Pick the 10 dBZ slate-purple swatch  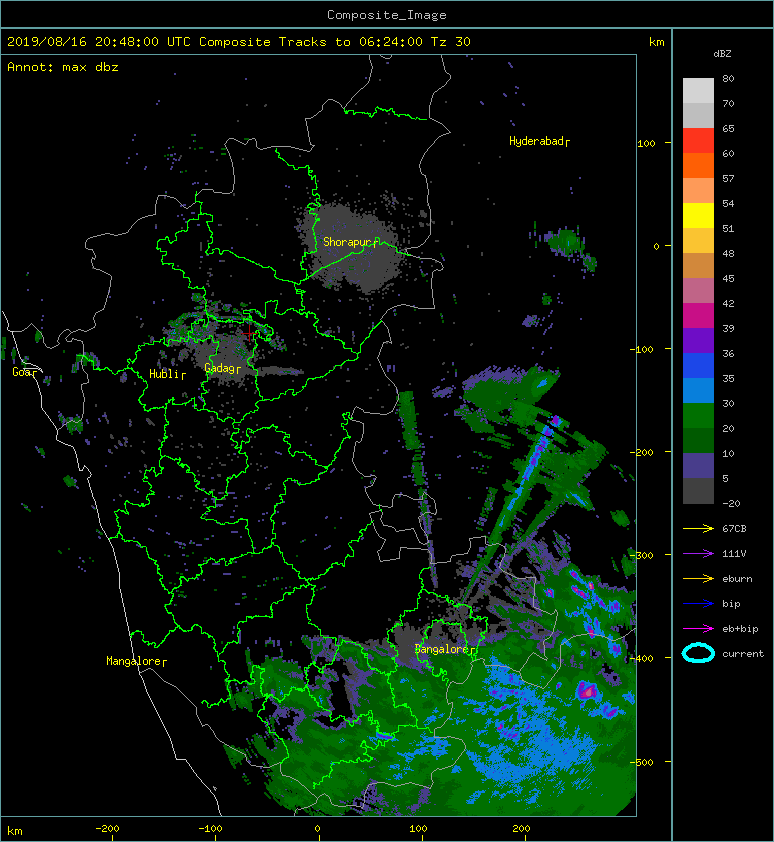[x=698, y=465]
